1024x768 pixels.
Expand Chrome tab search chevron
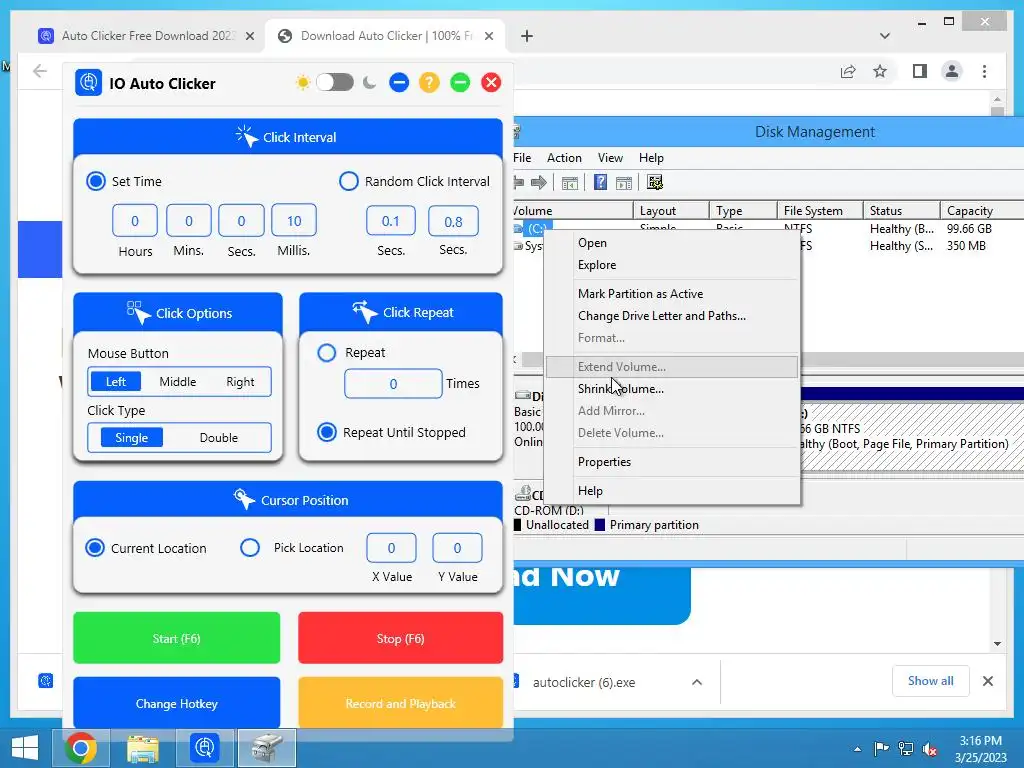pos(885,36)
